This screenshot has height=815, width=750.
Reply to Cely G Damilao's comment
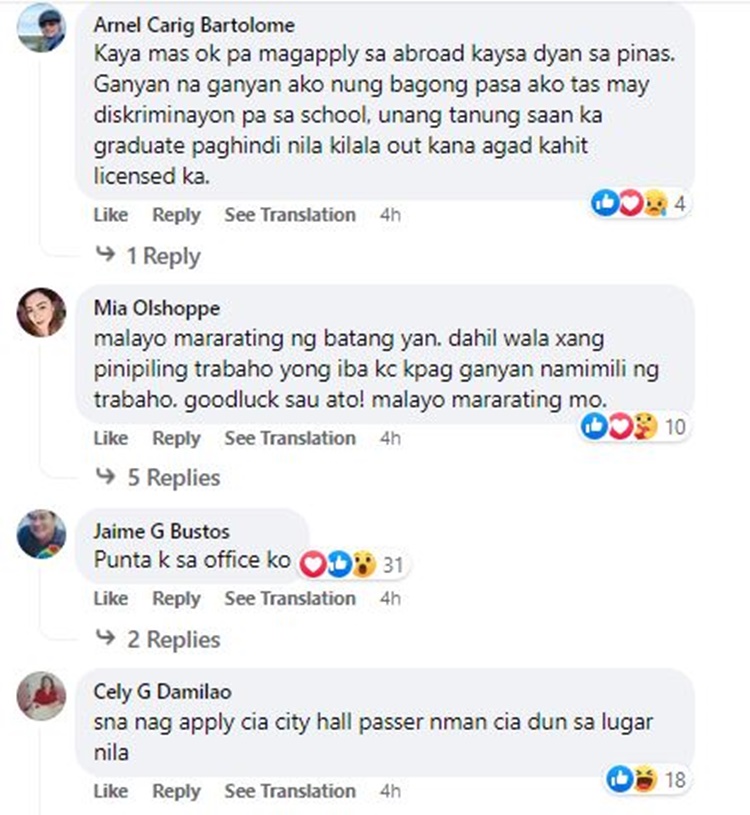[x=176, y=791]
